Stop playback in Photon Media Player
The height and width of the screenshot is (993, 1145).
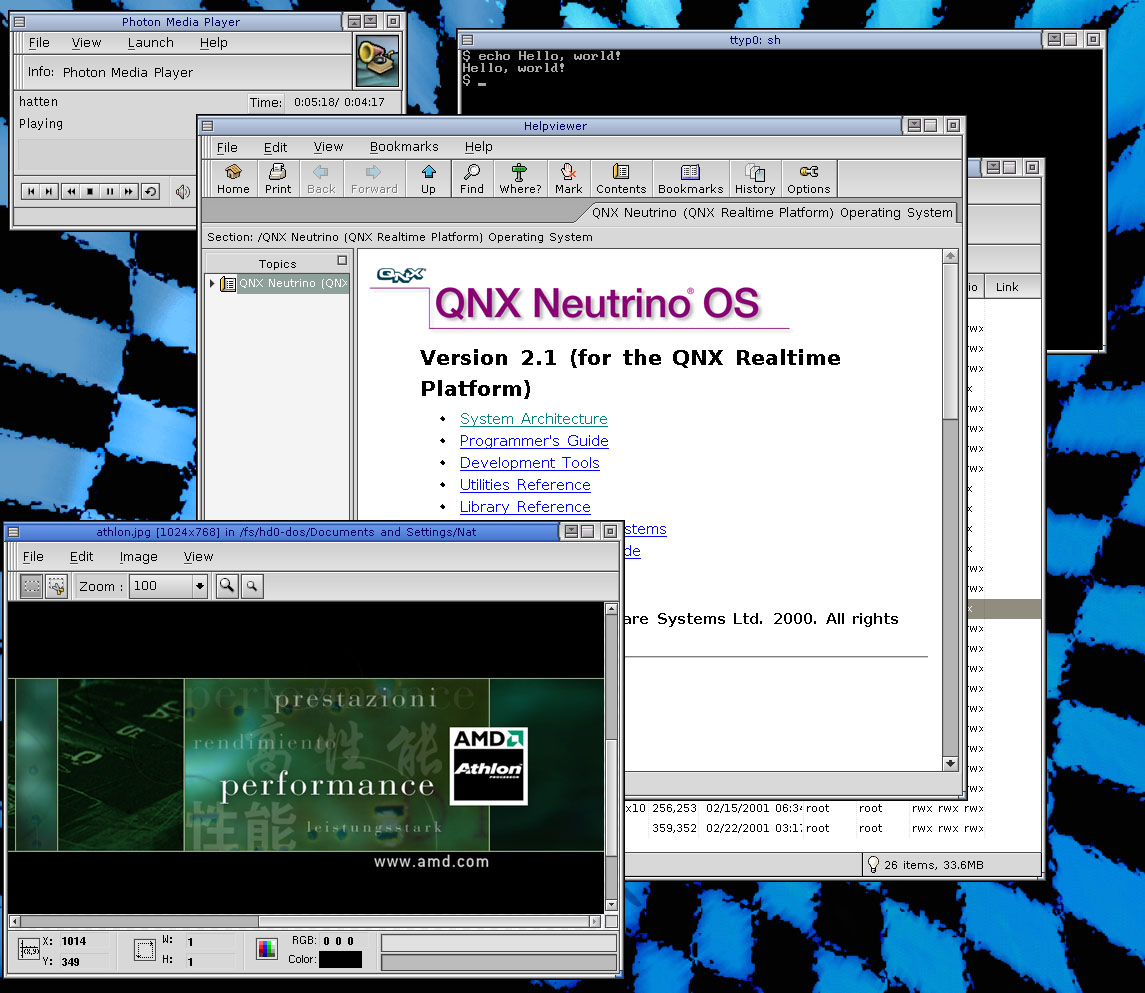click(x=90, y=191)
